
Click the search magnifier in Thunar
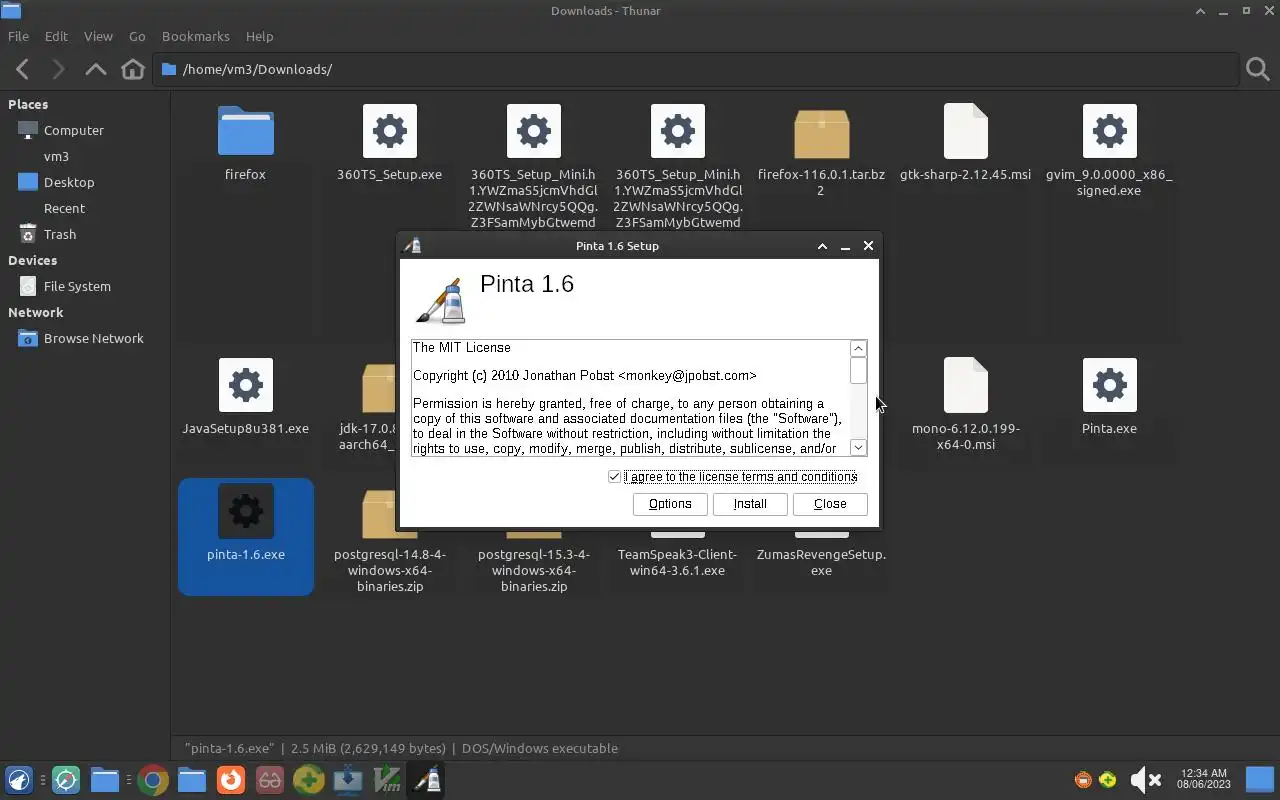click(x=1258, y=69)
